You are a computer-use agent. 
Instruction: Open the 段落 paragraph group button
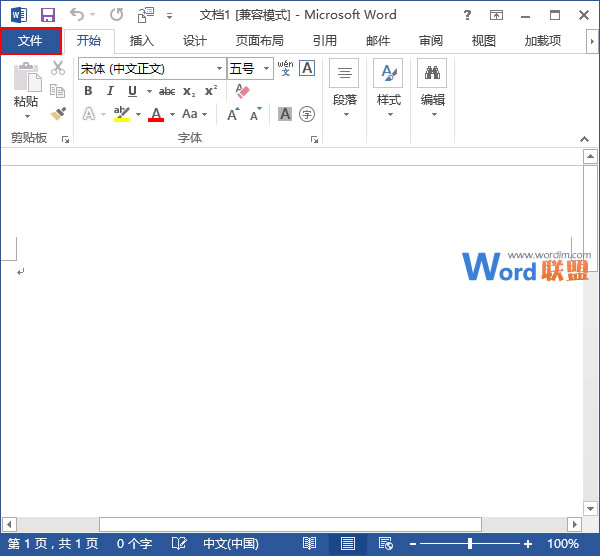point(345,89)
